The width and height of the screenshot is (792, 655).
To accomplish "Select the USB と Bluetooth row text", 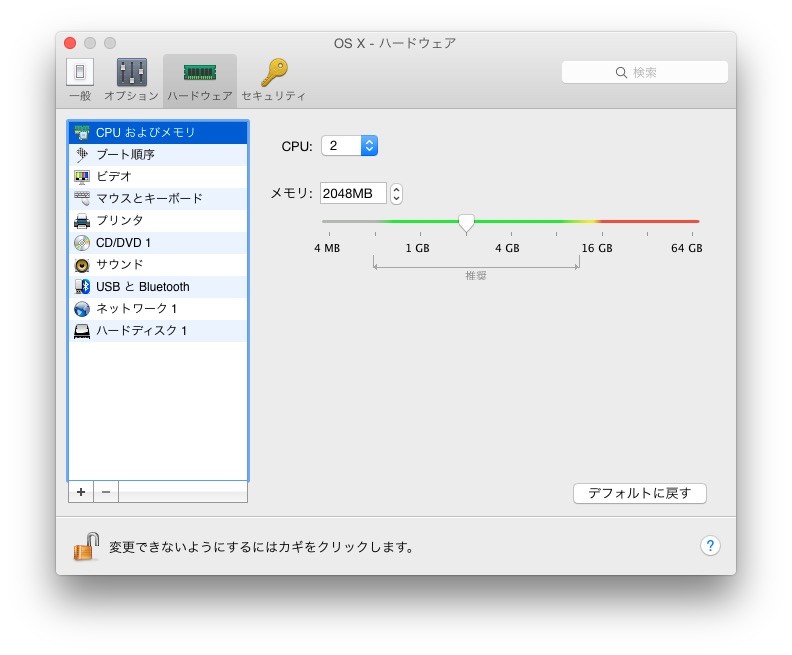I will (143, 287).
